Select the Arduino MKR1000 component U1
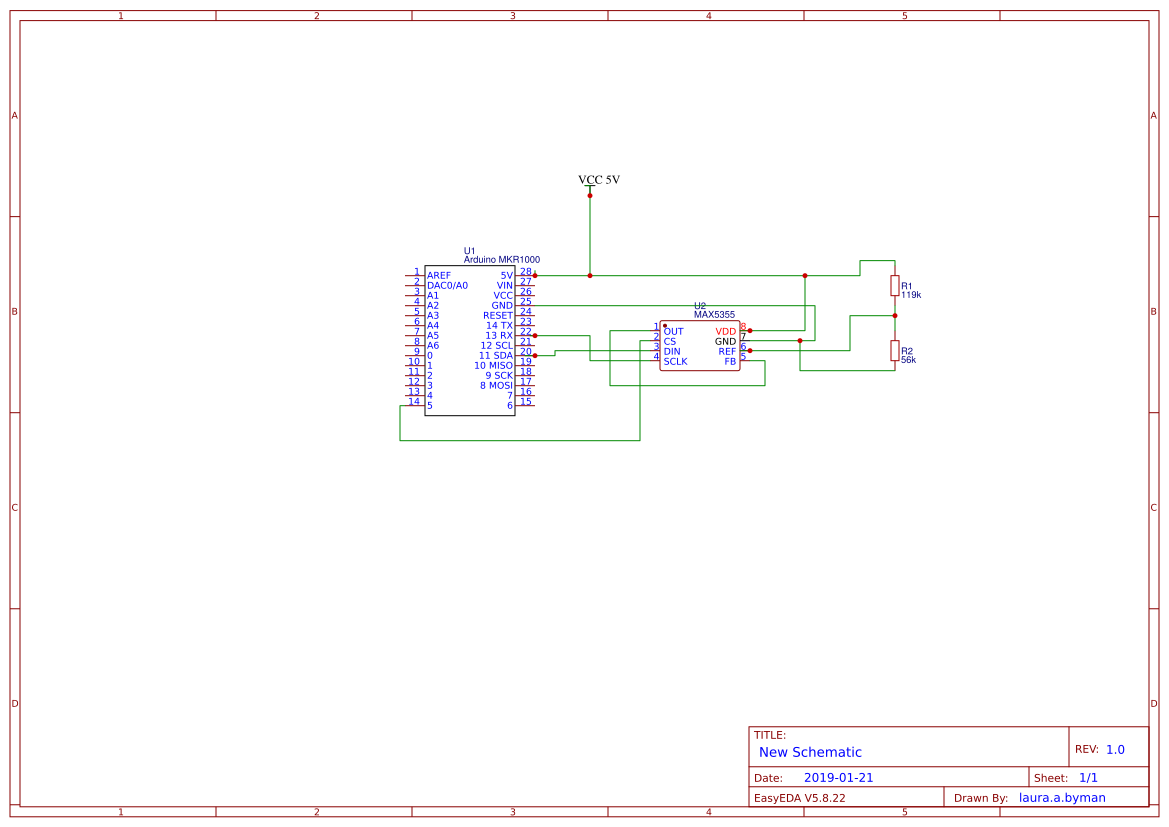This screenshot has width=1169, height=827. point(470,340)
